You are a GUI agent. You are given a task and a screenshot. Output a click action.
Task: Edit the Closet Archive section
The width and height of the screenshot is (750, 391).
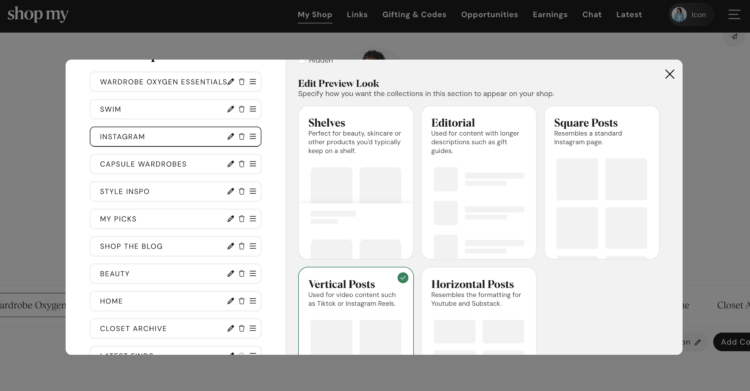pos(231,328)
